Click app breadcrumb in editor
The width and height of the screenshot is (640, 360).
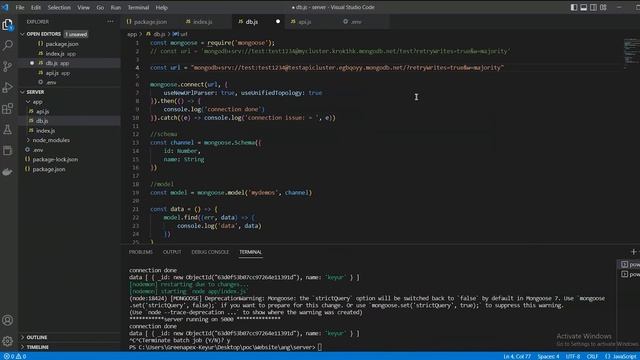(x=131, y=34)
